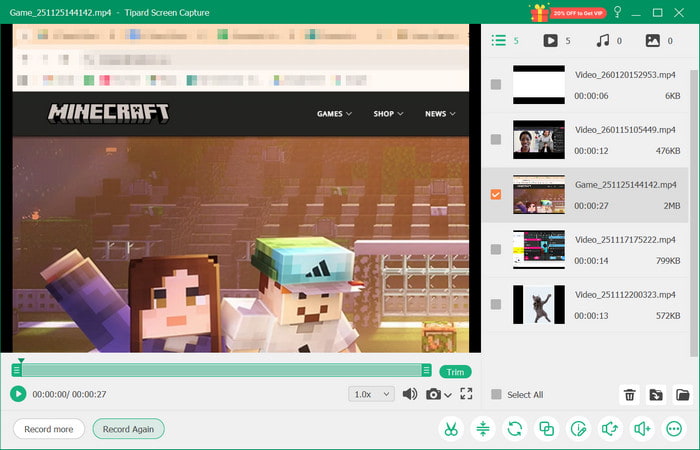Click the Record Again button
Image resolution: width=700 pixels, height=450 pixels.
(128, 429)
